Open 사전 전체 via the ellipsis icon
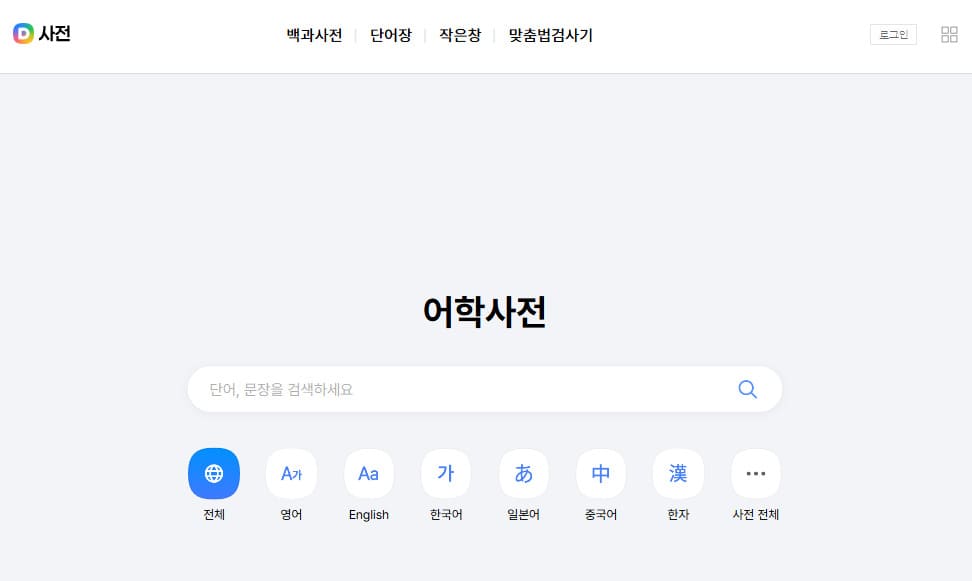Viewport: 972px width, 581px height. [x=755, y=473]
